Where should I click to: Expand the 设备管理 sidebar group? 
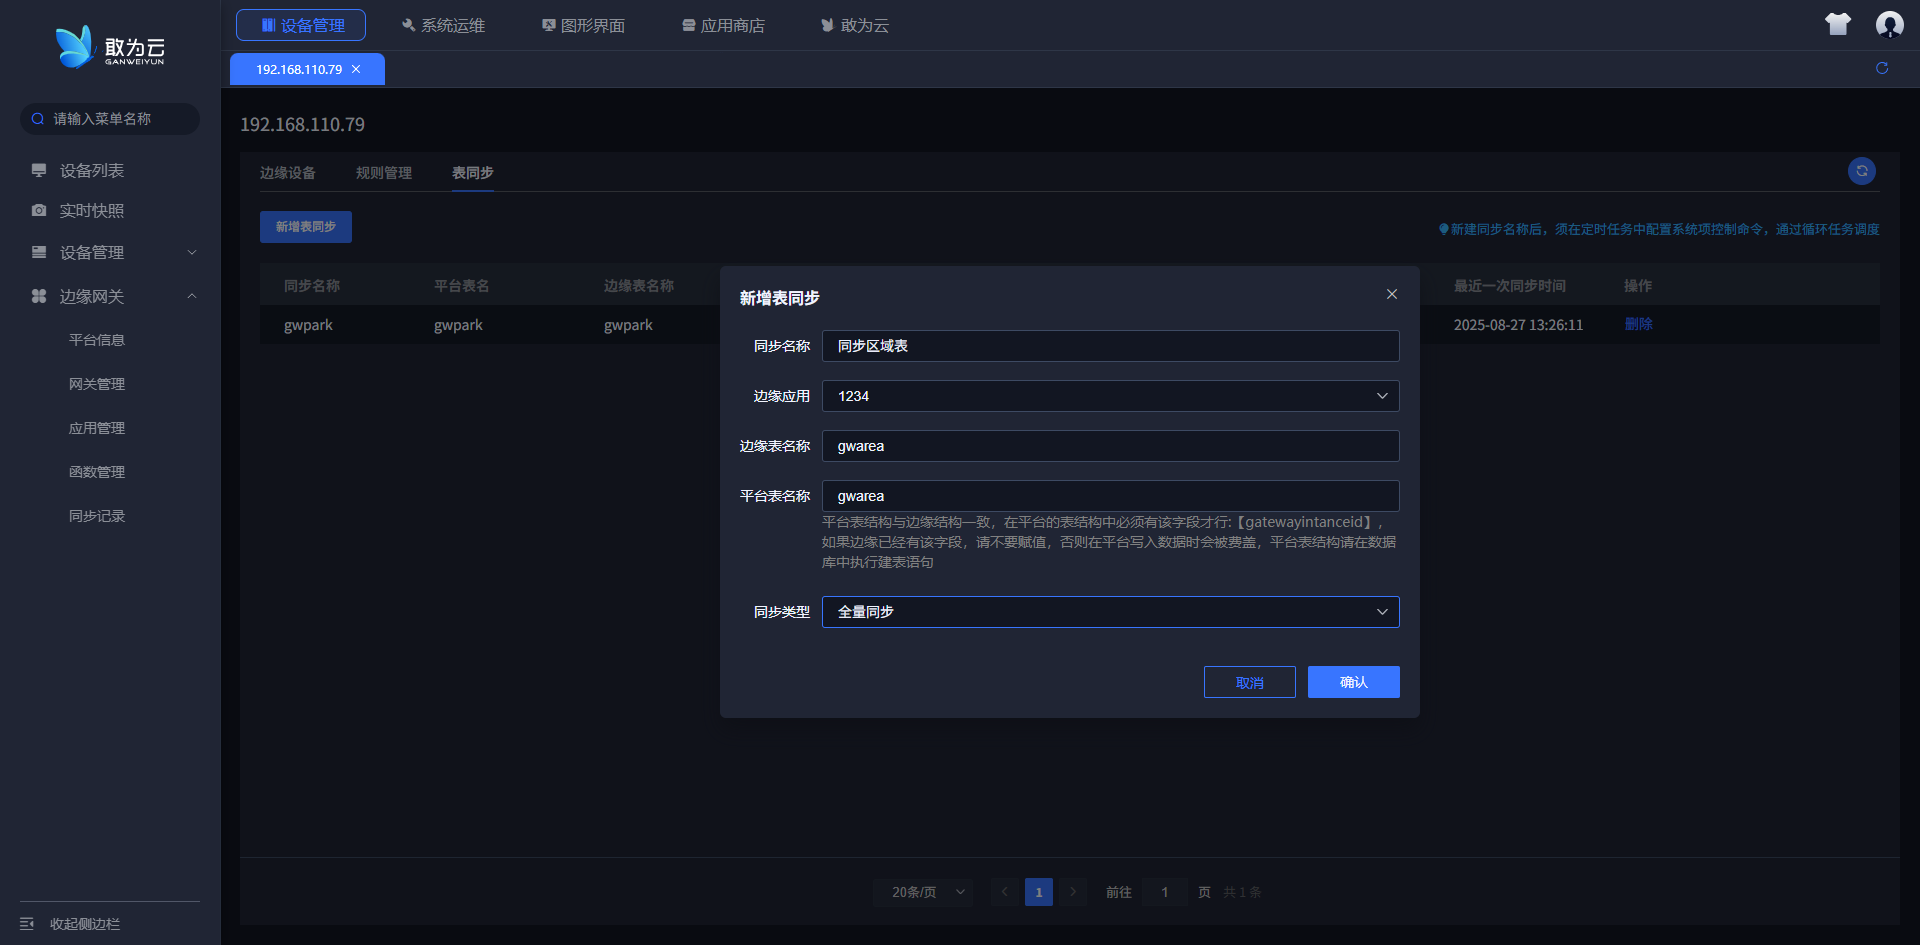191,253
